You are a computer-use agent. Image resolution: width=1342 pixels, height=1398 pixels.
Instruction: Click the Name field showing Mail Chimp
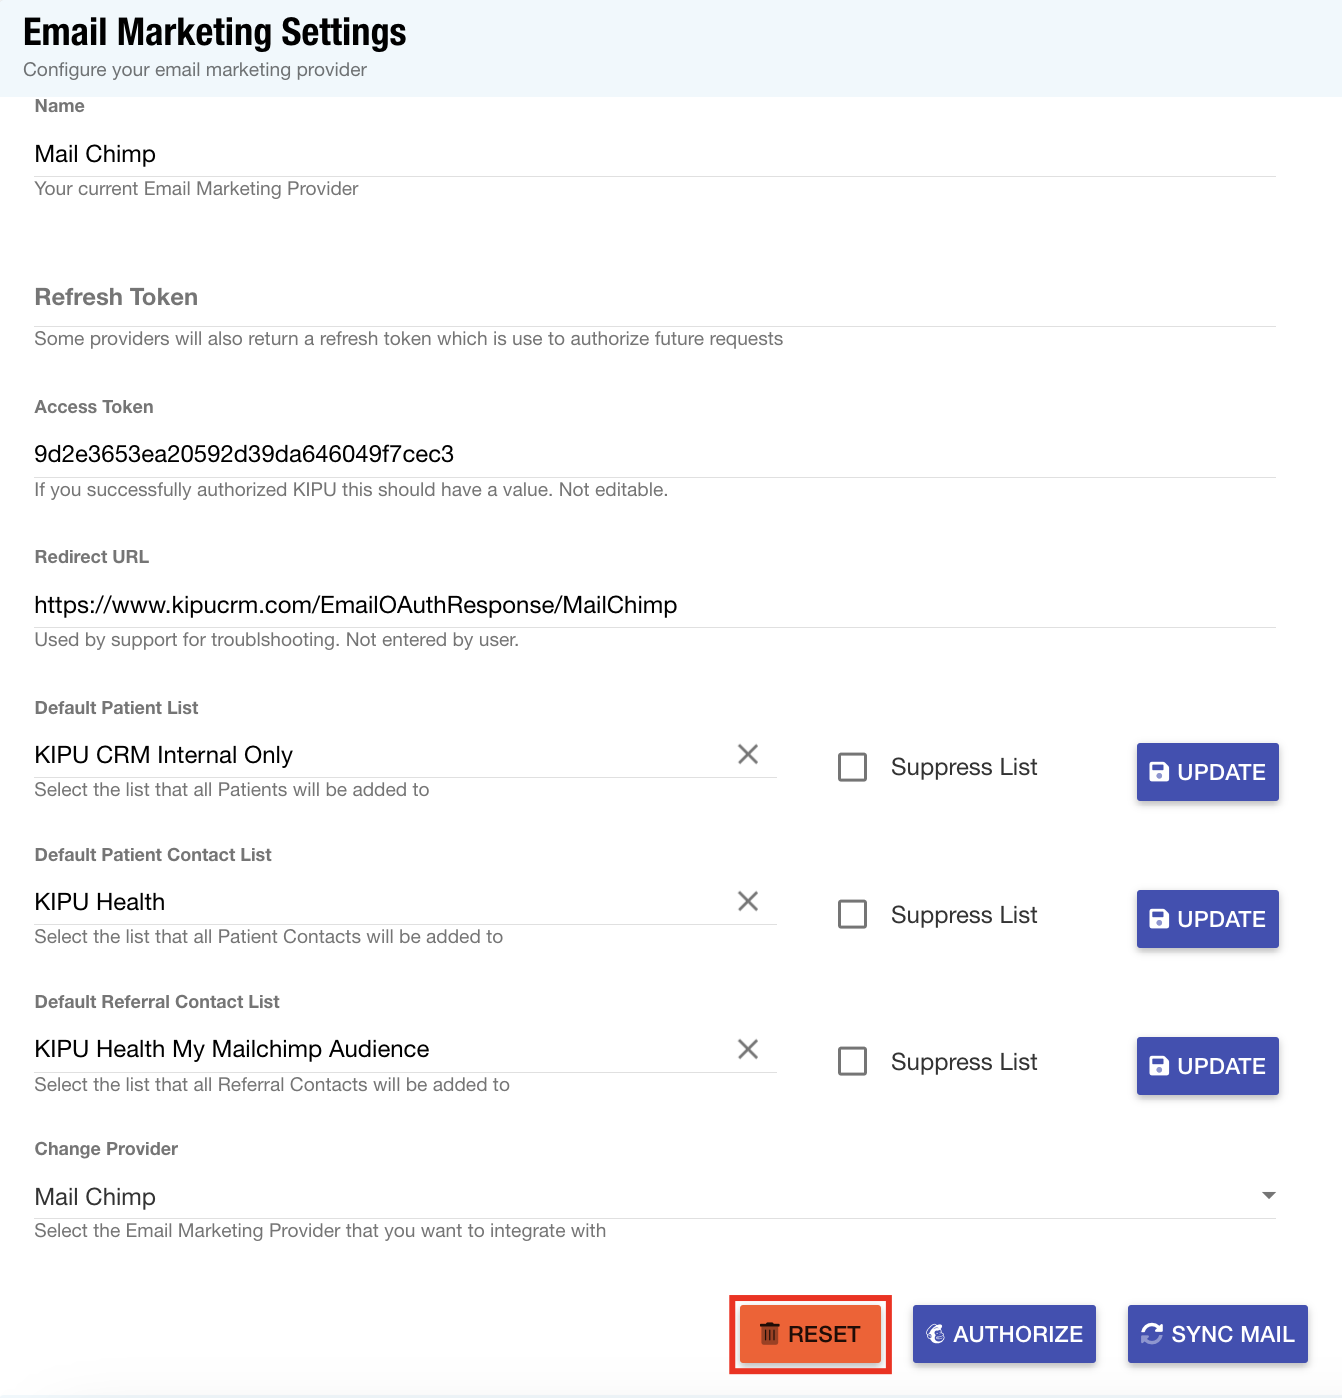click(650, 154)
